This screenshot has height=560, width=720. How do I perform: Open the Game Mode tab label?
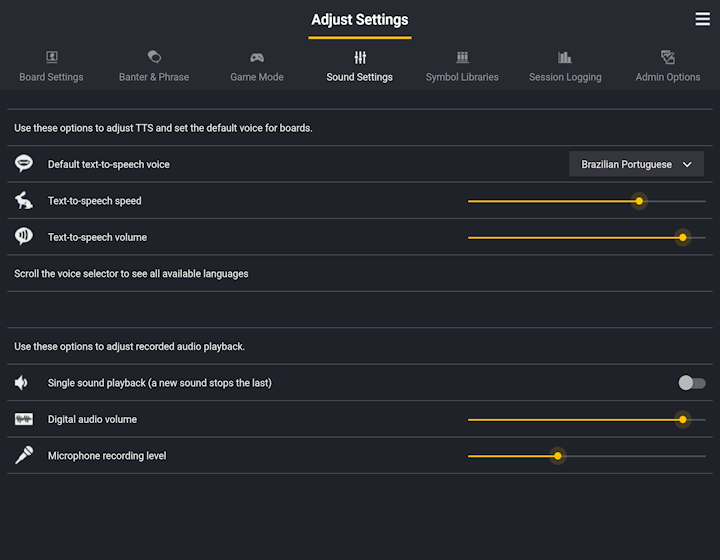pyautogui.click(x=257, y=77)
